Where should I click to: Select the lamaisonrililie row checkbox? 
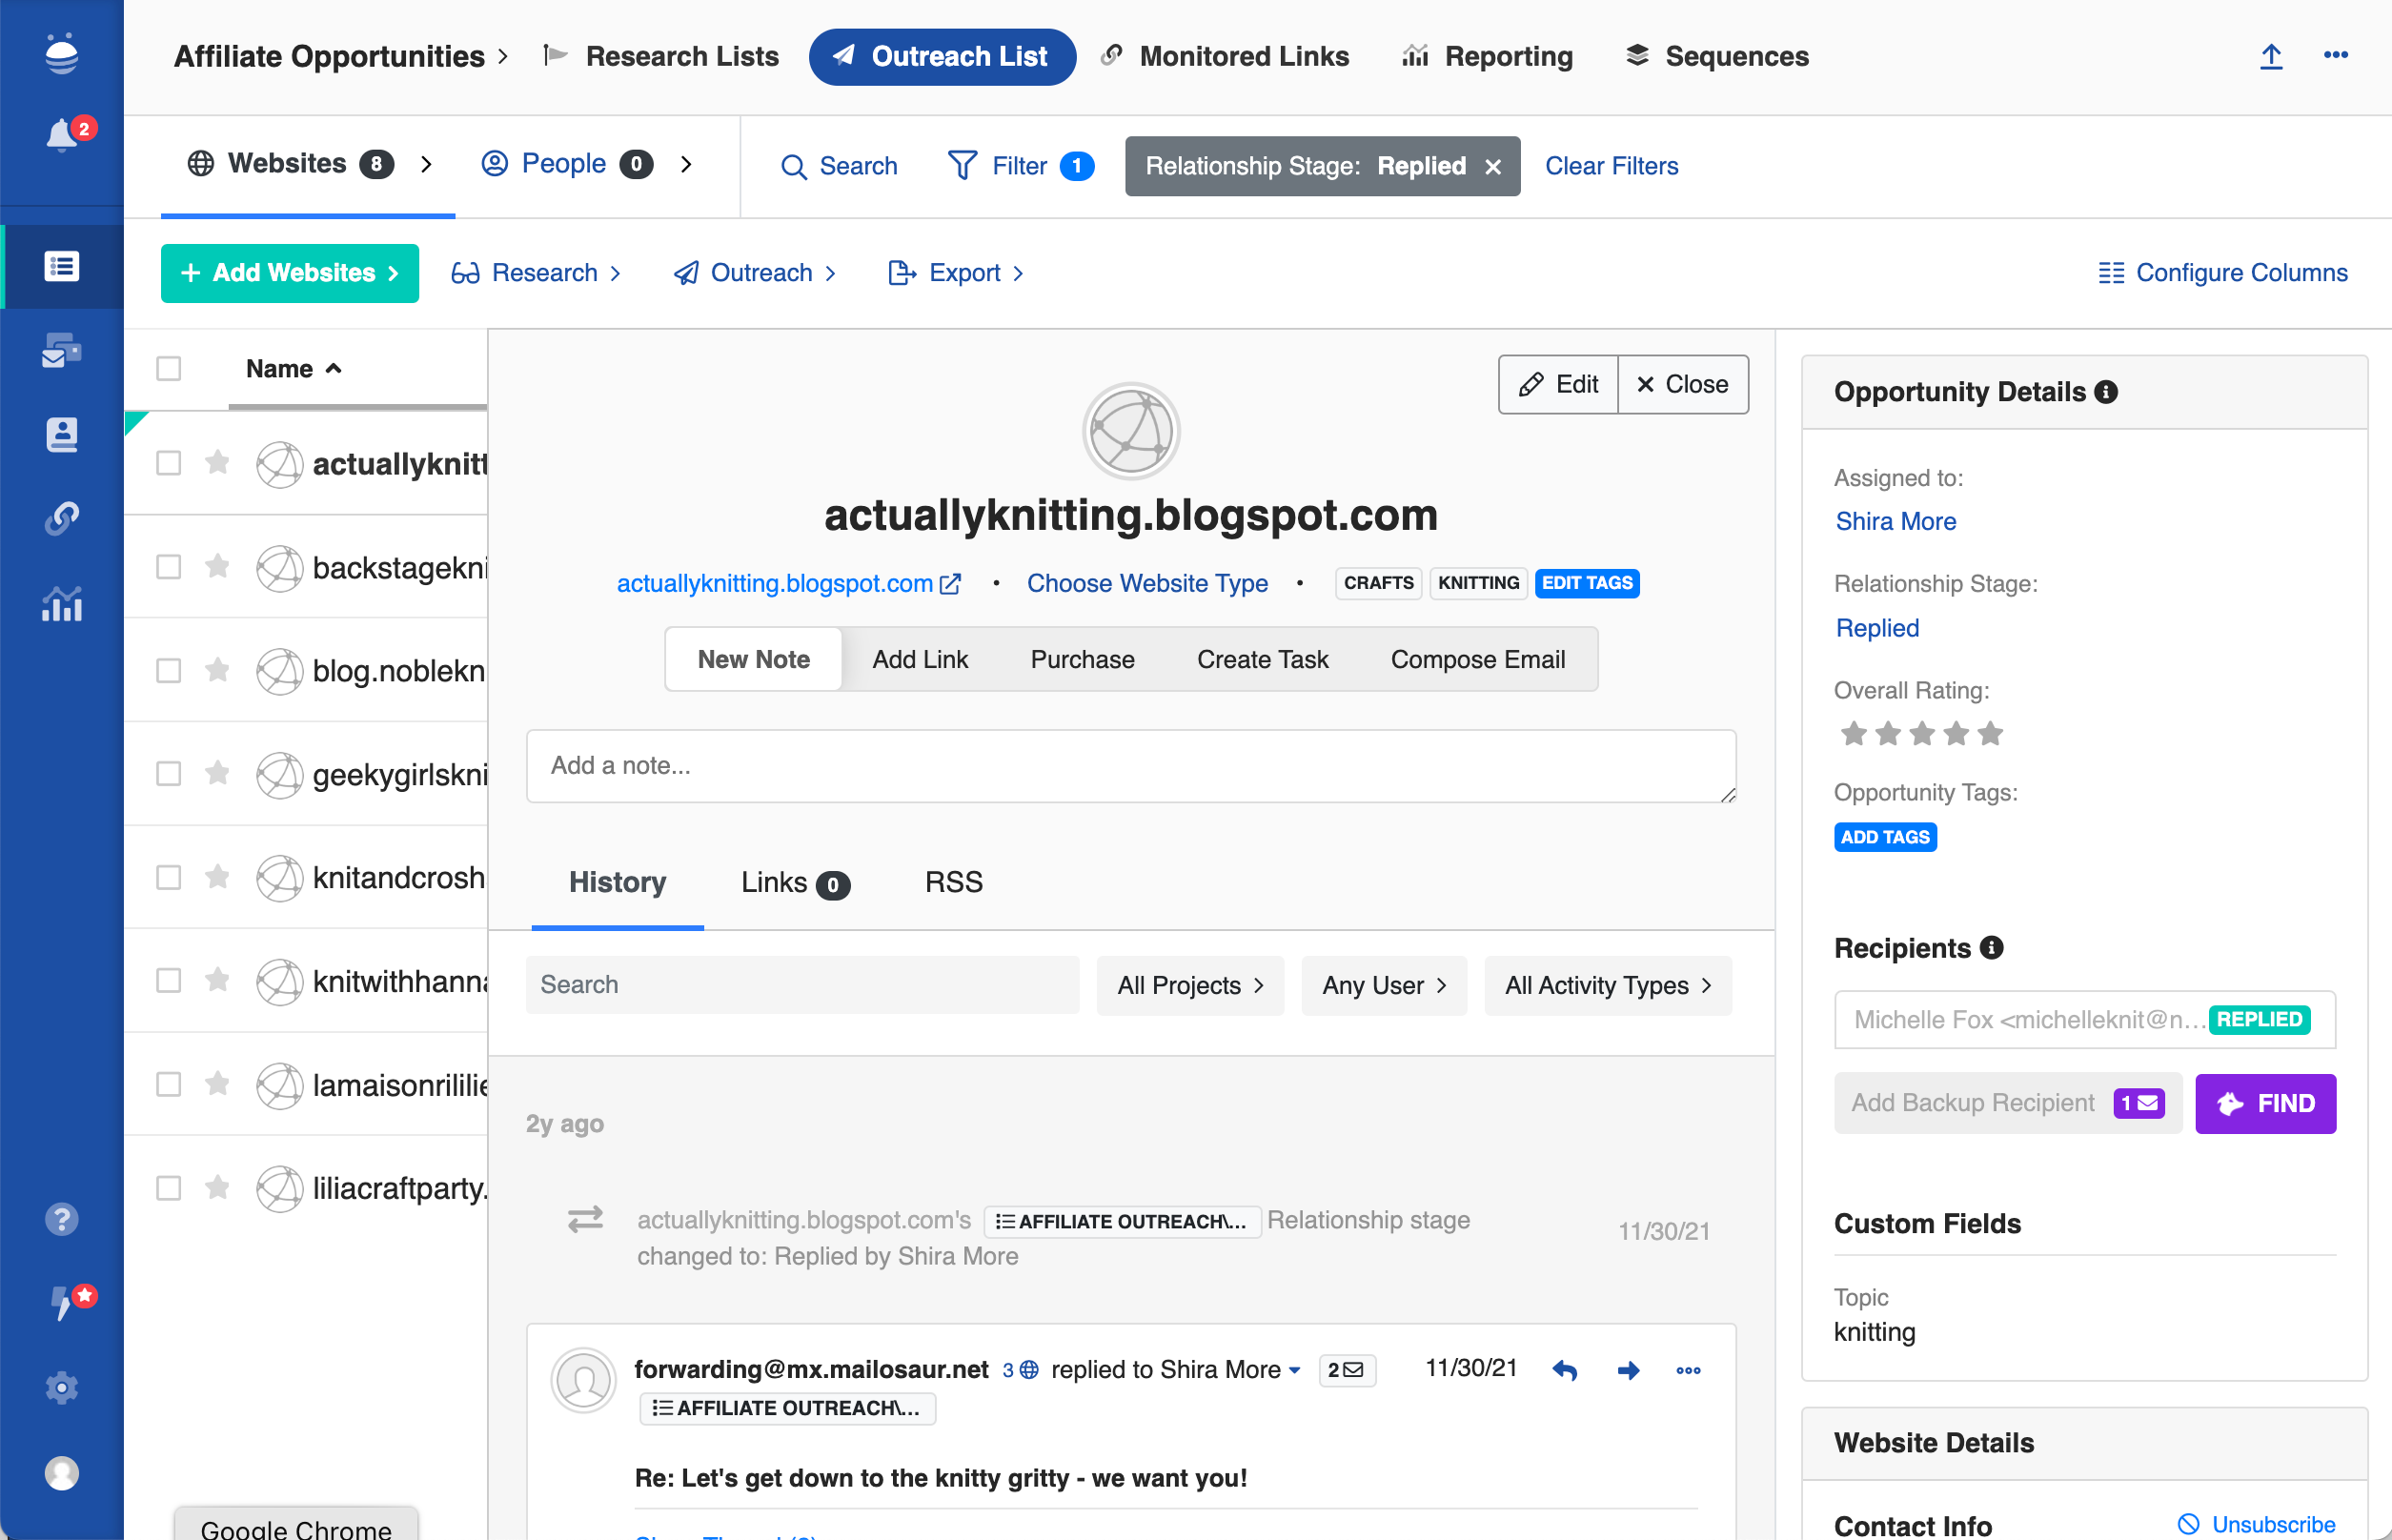tap(169, 1084)
